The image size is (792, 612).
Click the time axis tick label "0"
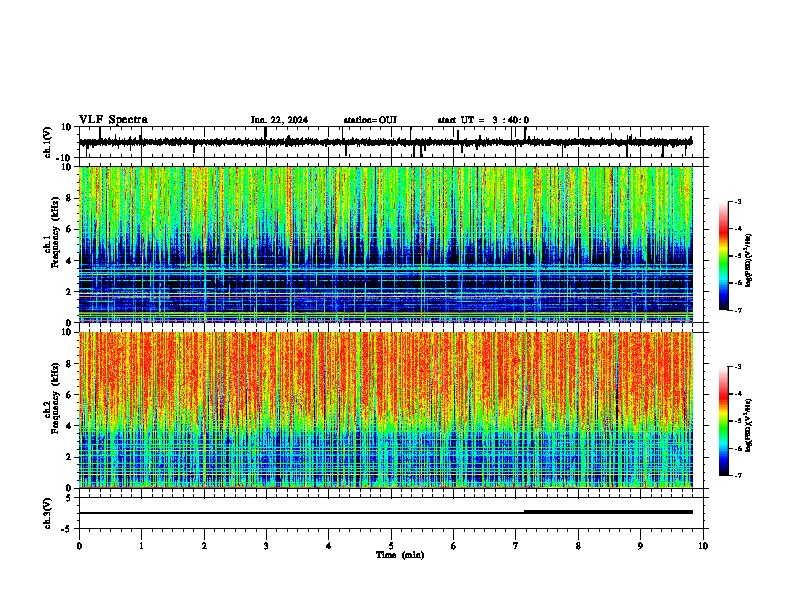click(x=79, y=546)
